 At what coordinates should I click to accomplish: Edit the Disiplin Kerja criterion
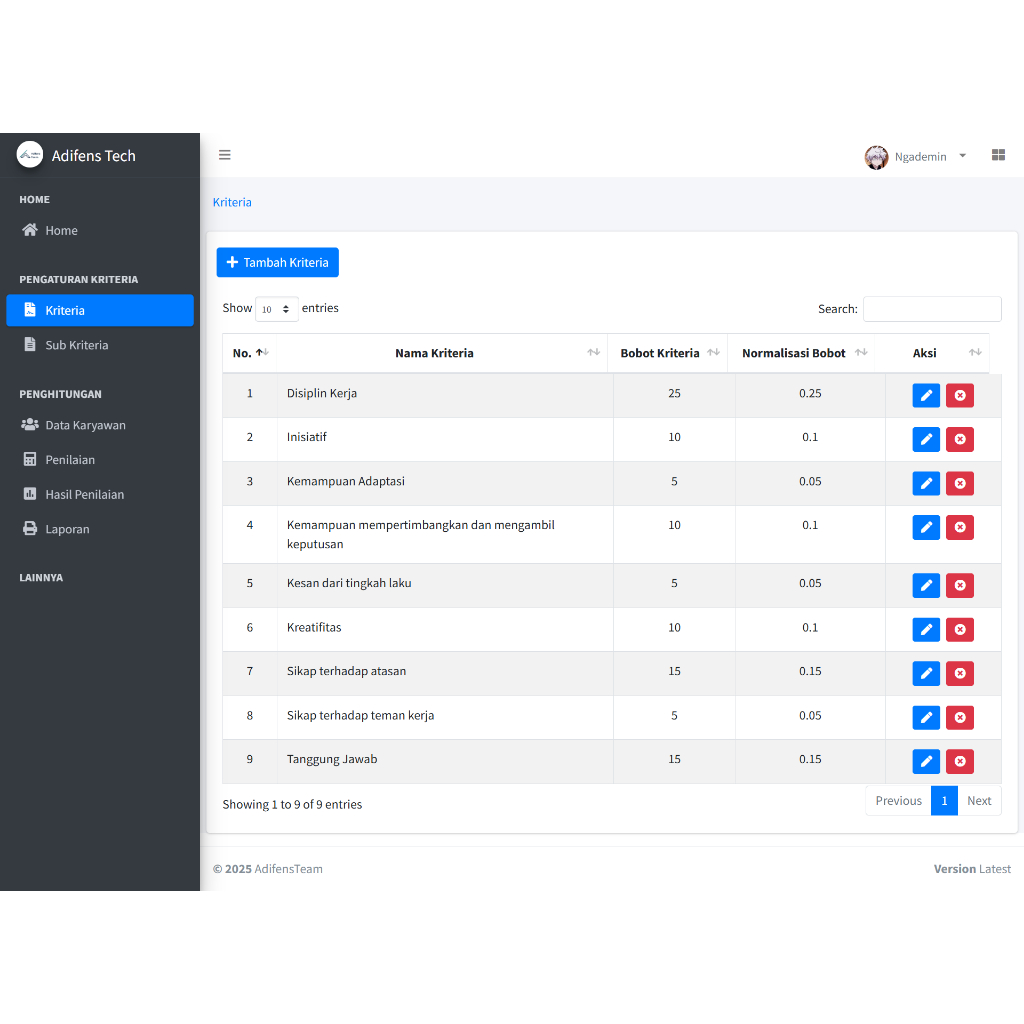click(x=926, y=396)
